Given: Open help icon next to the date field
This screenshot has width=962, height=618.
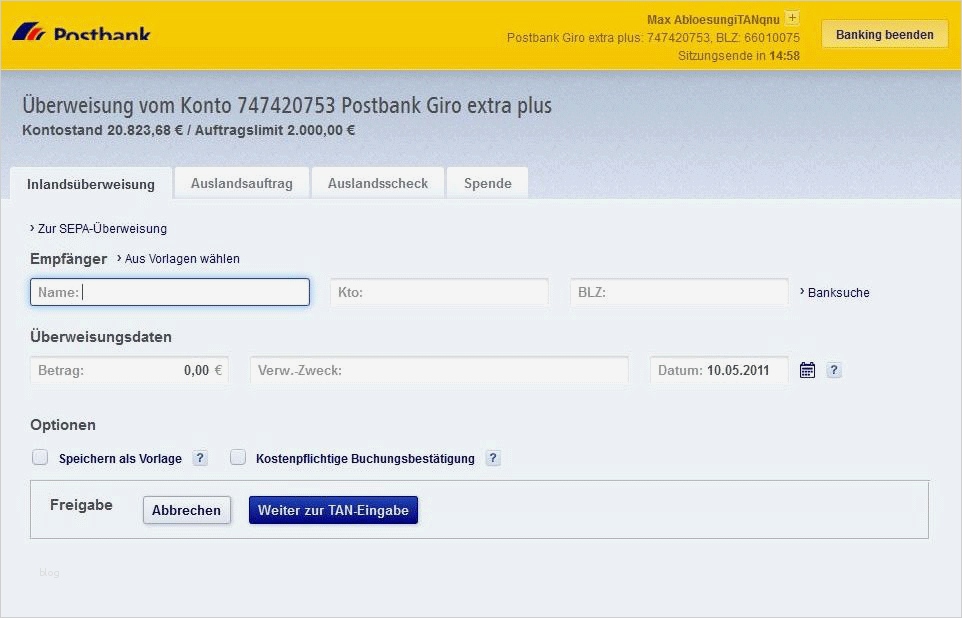Looking at the screenshot, I should pyautogui.click(x=834, y=370).
